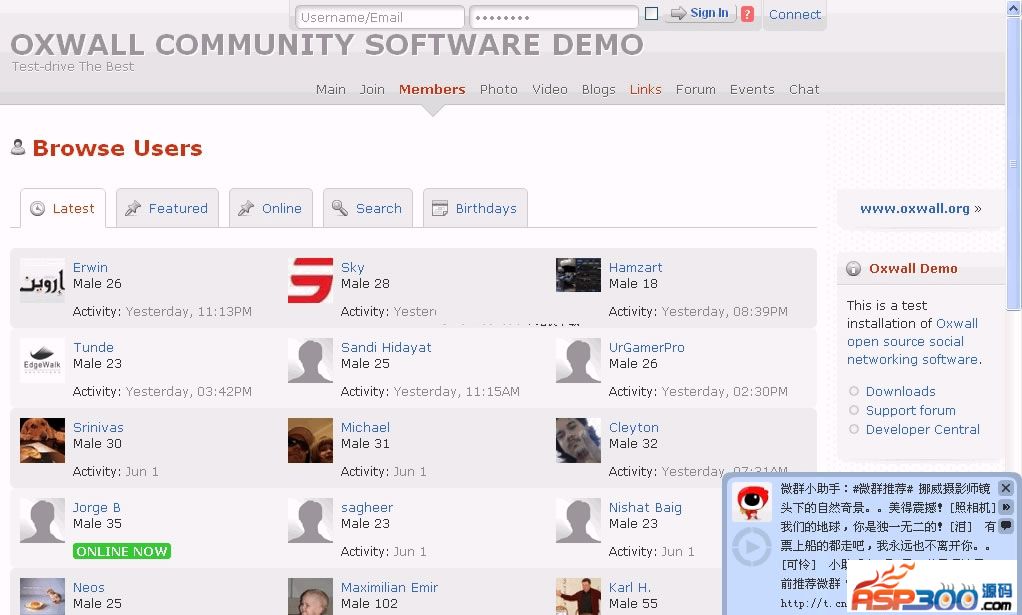The image size is (1022, 615).
Task: Tick the remember me checkbox
Action: 651,14
